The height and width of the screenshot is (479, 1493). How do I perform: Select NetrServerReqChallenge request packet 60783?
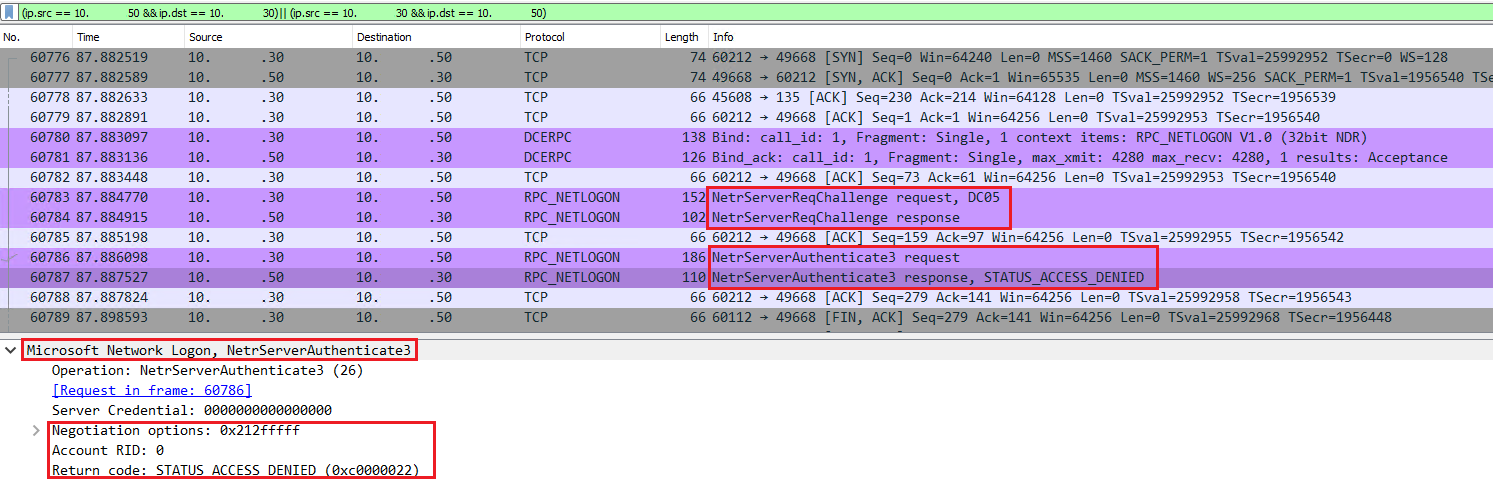point(746,197)
